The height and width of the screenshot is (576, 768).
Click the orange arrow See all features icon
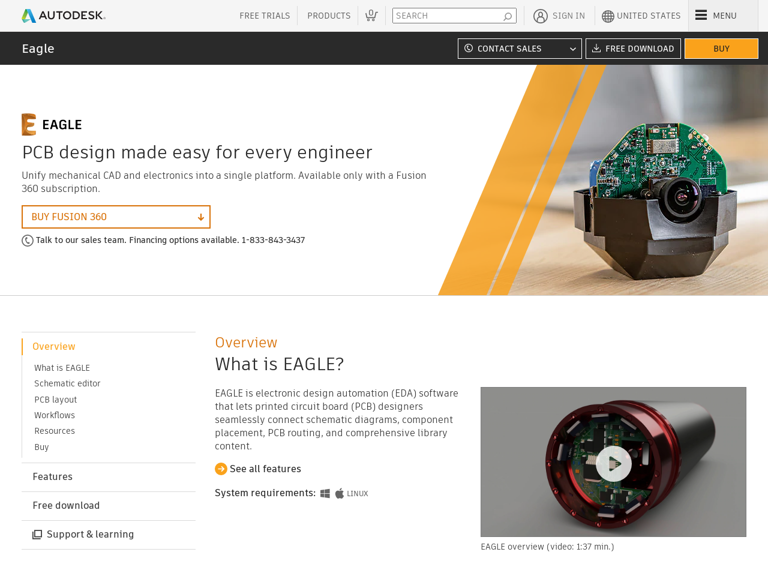221,469
